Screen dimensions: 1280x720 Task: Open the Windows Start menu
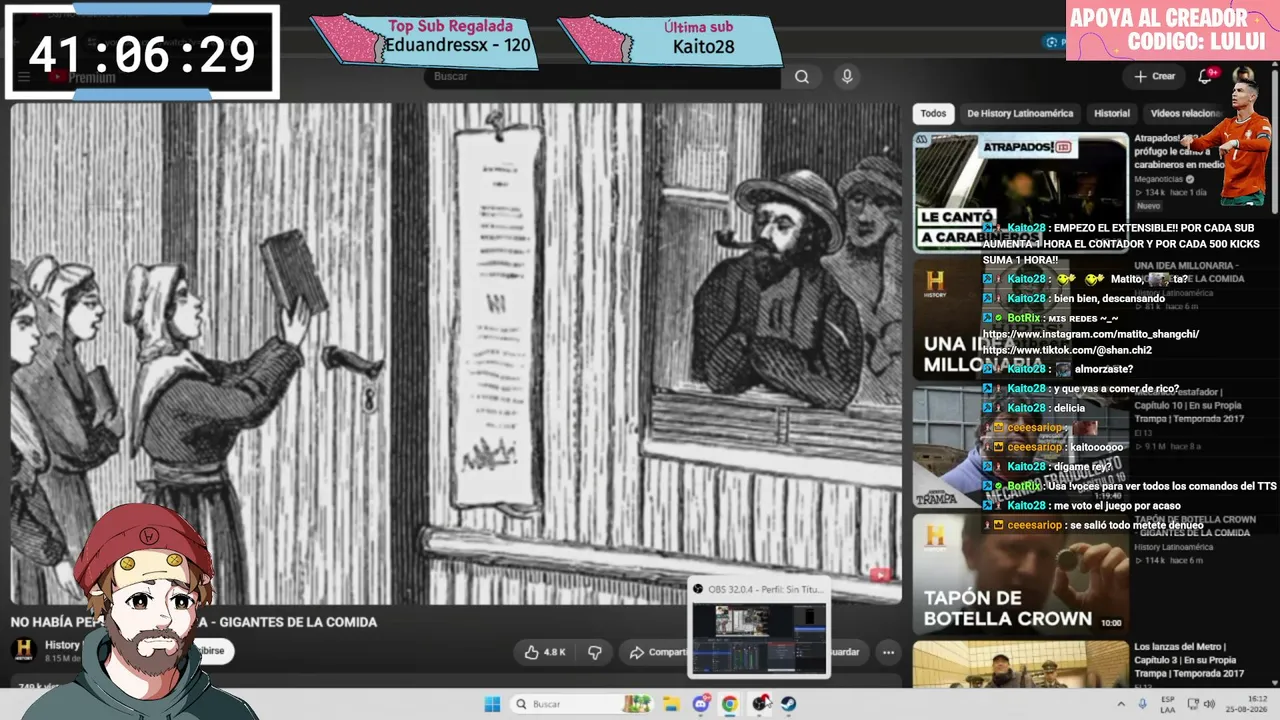click(492, 704)
